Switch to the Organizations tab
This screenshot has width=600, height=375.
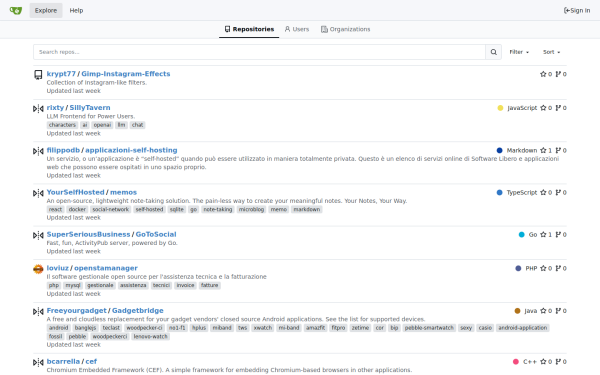coord(346,29)
